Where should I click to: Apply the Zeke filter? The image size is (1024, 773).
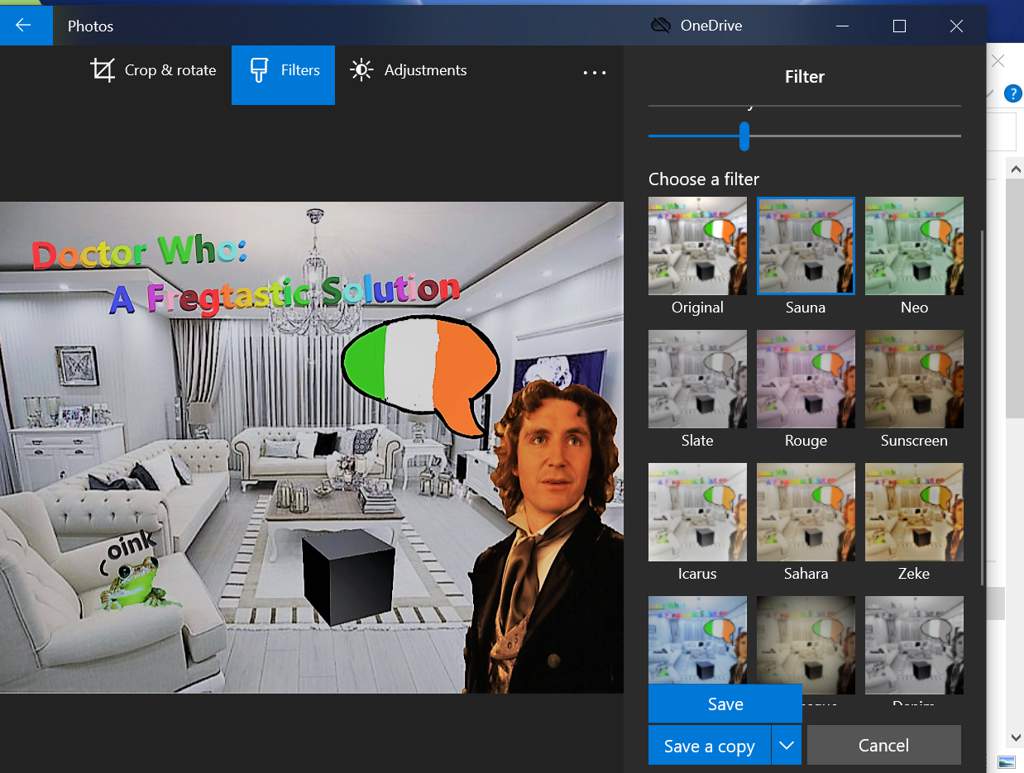click(914, 513)
